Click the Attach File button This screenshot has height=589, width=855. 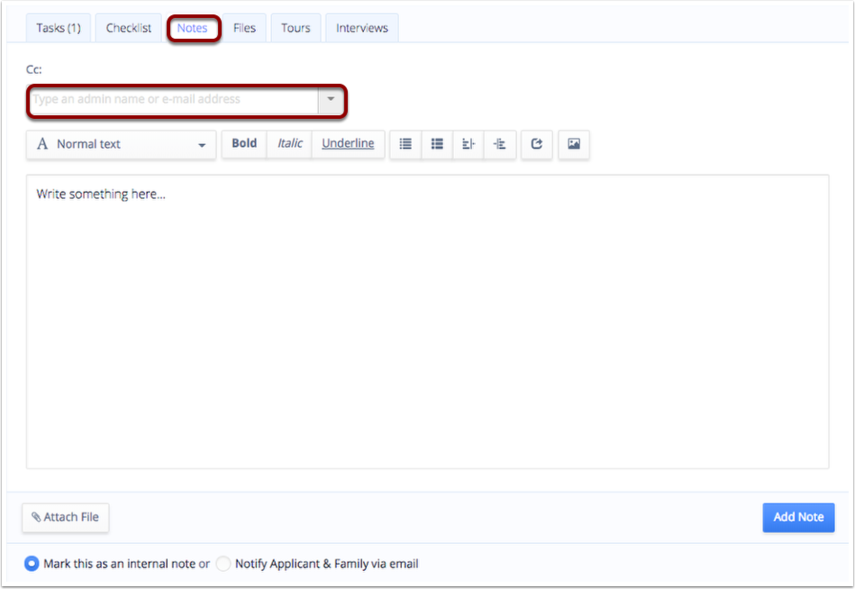tap(65, 518)
